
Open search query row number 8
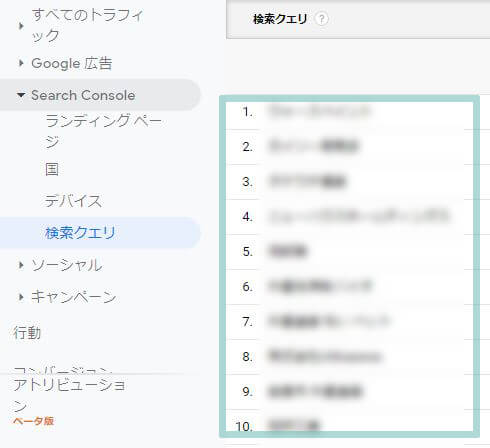pos(349,357)
